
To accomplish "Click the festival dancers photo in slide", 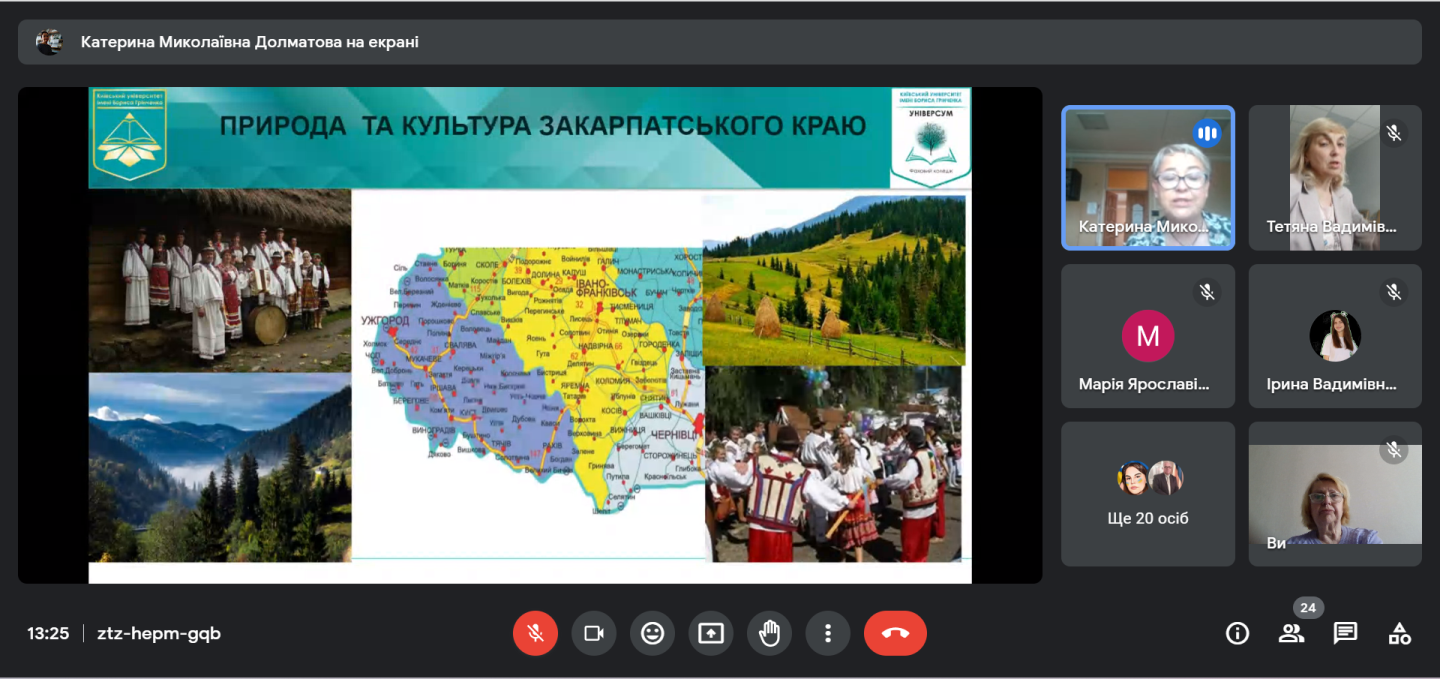I will (834, 464).
